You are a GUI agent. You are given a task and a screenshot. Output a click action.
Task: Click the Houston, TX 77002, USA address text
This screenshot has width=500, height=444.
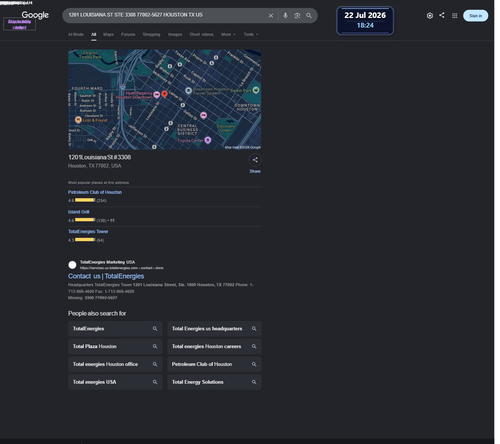(95, 166)
